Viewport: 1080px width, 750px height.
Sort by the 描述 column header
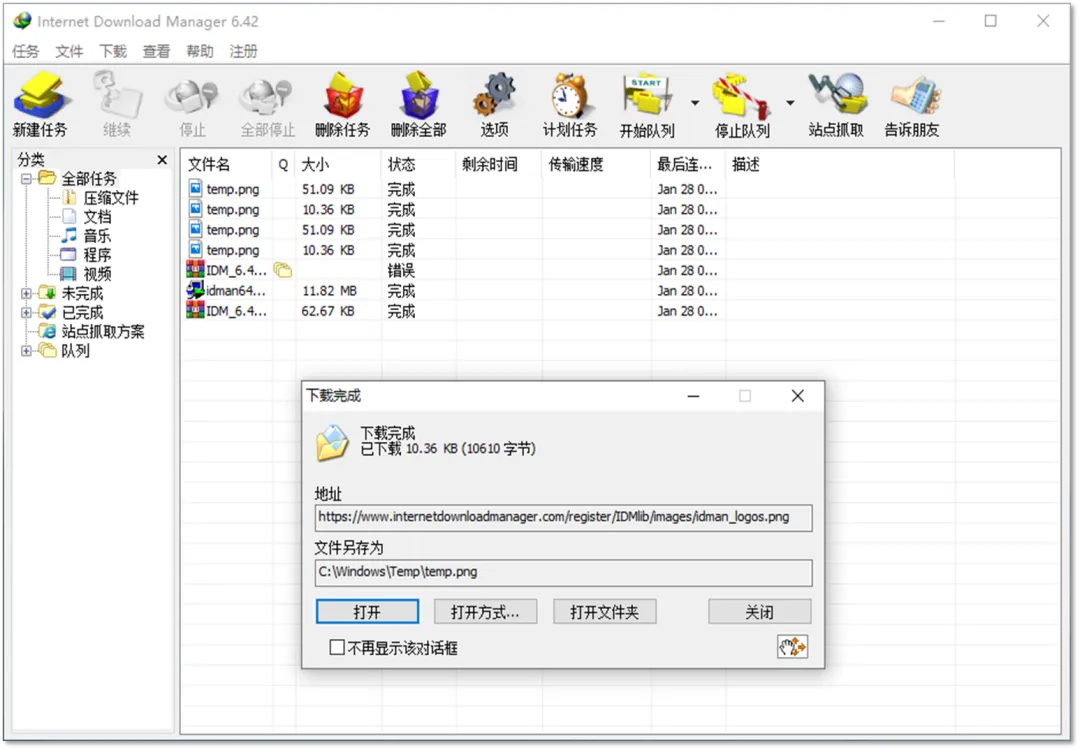(x=840, y=165)
